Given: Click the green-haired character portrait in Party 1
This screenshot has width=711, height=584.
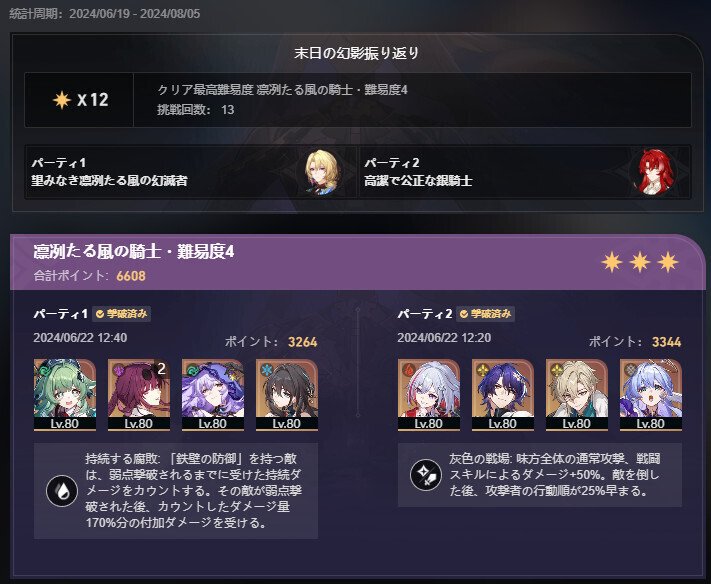Looking at the screenshot, I should pyautogui.click(x=65, y=394).
